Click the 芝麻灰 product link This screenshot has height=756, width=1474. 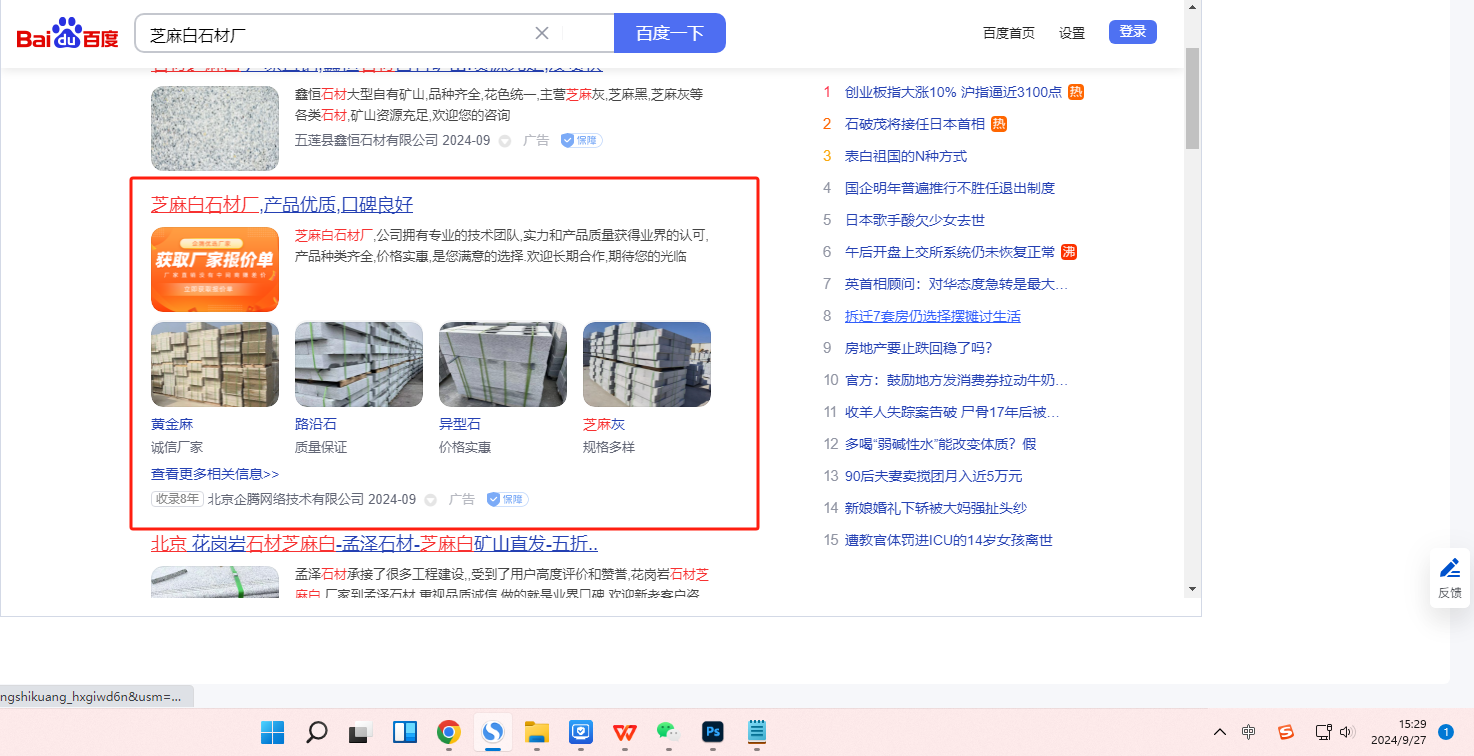tap(604, 424)
